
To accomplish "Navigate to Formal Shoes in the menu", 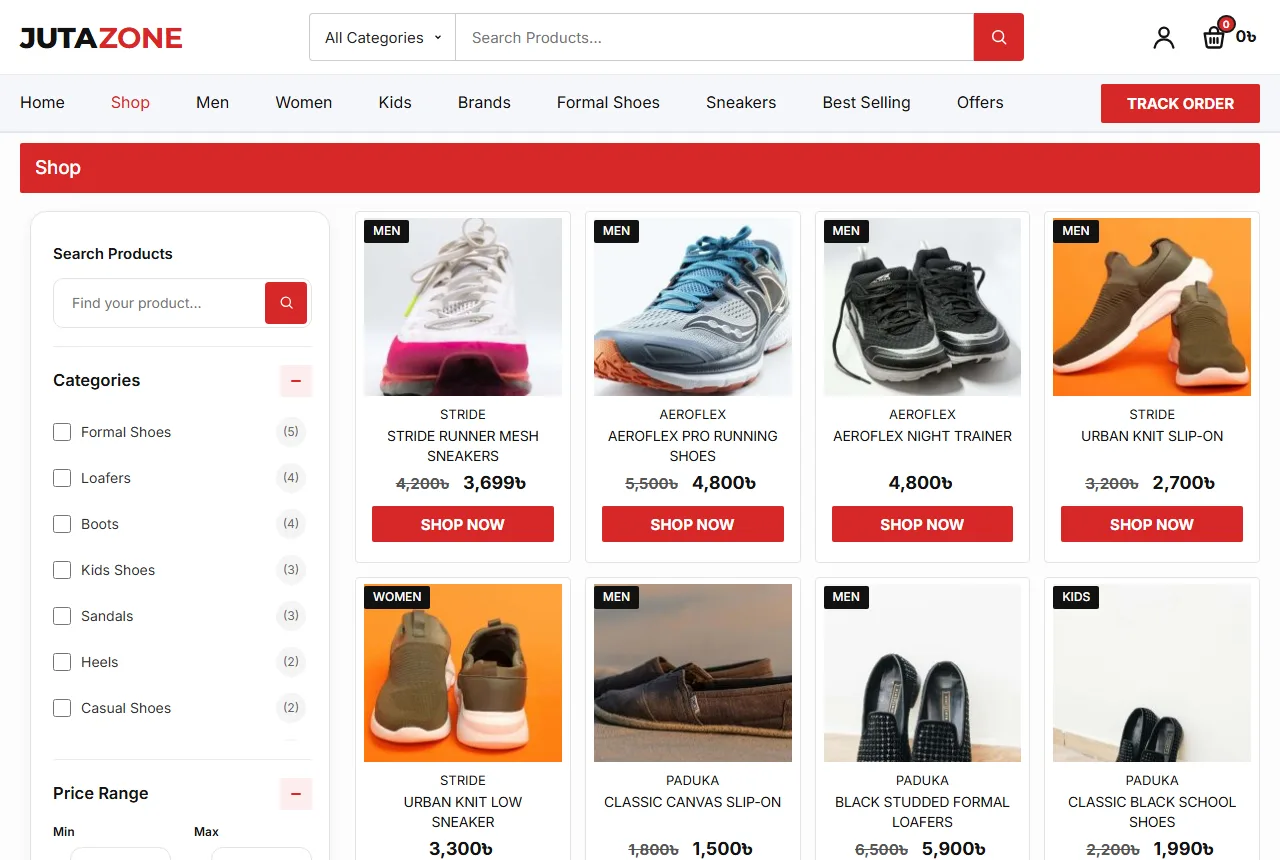I will (608, 102).
